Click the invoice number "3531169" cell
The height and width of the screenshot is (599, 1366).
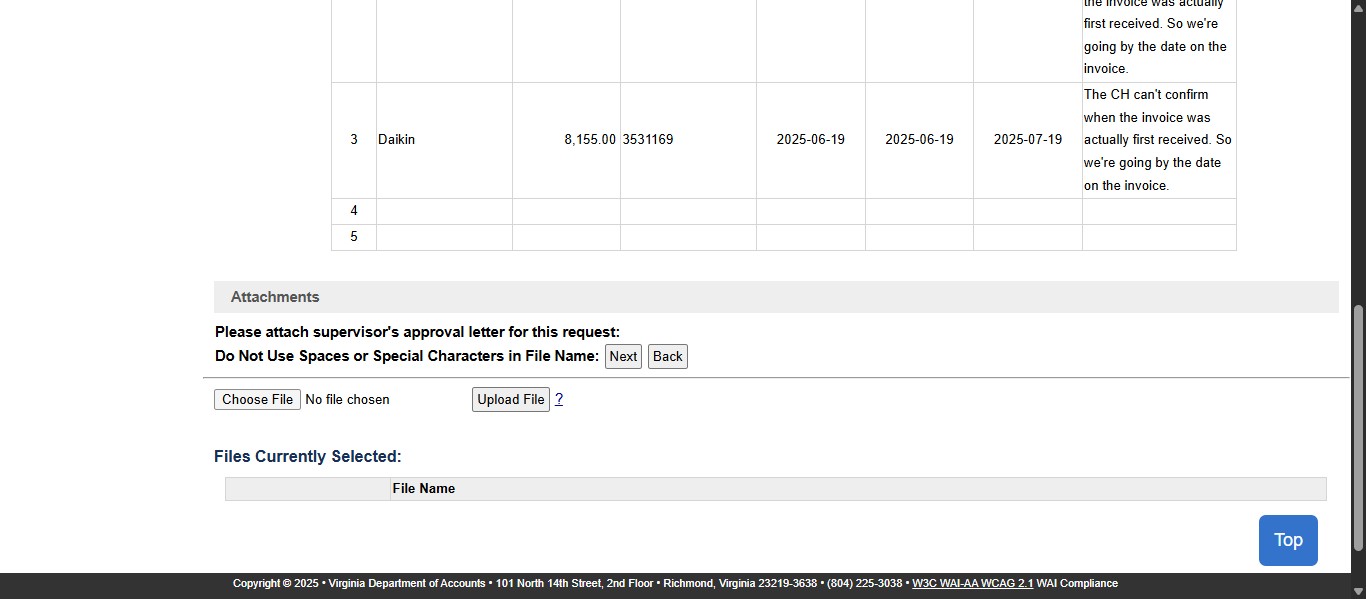click(648, 139)
